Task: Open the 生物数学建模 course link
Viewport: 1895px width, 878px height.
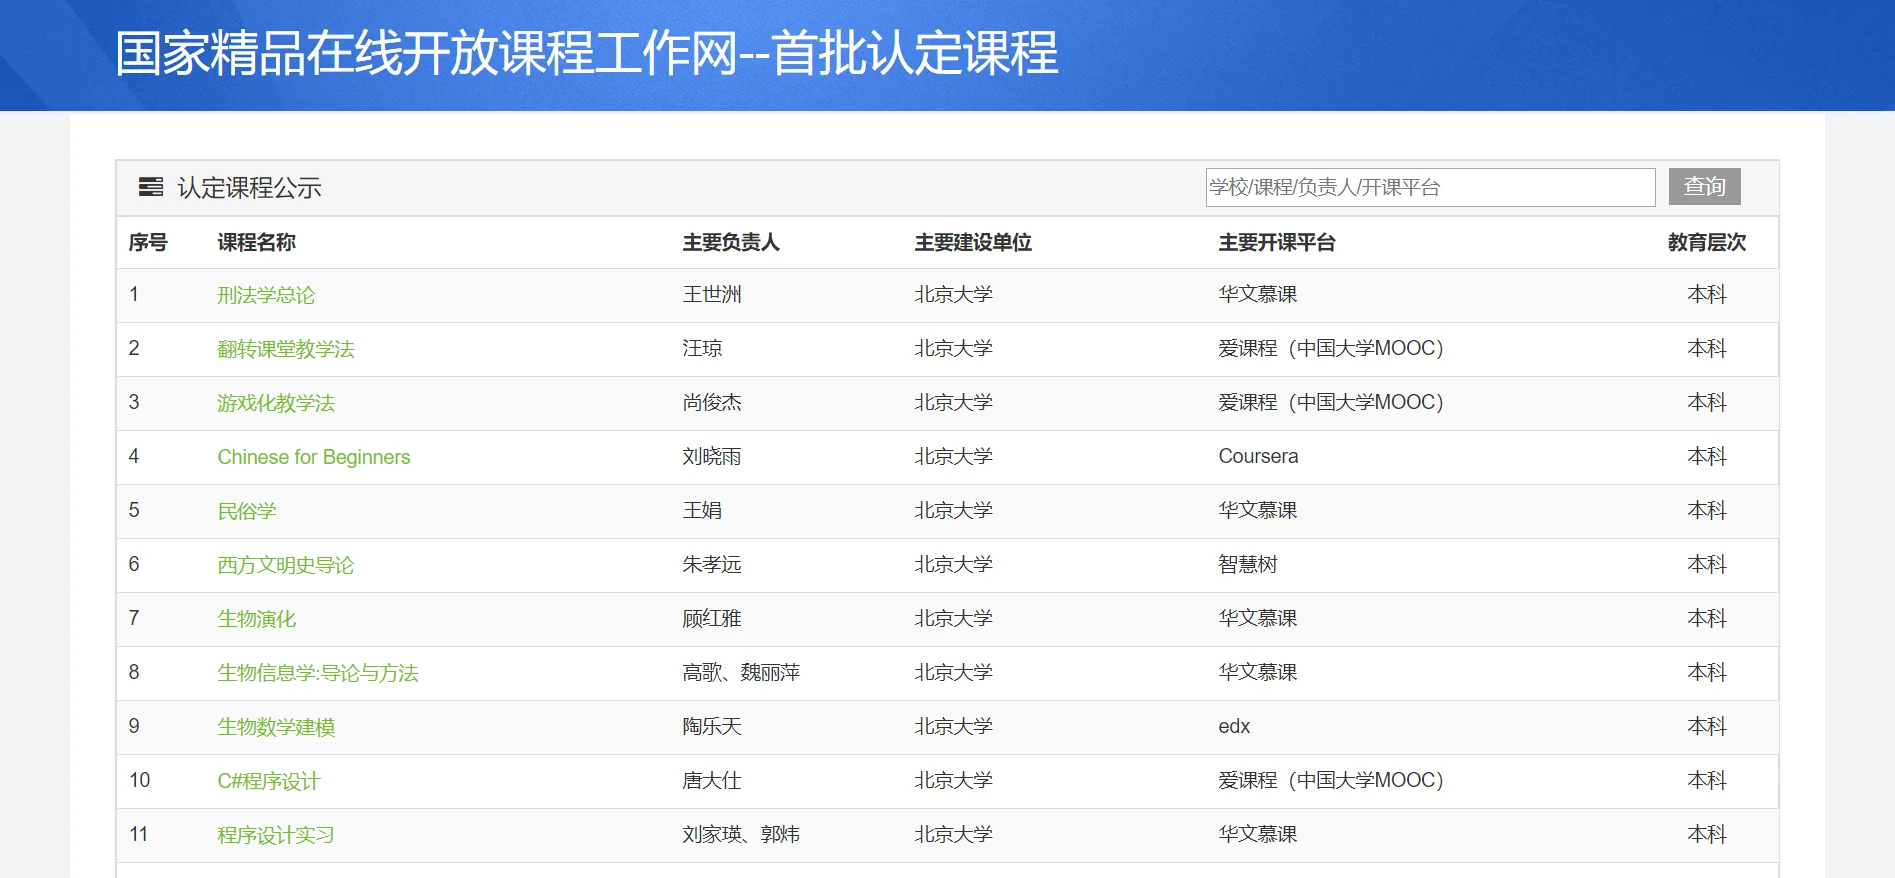Action: tap(276, 727)
